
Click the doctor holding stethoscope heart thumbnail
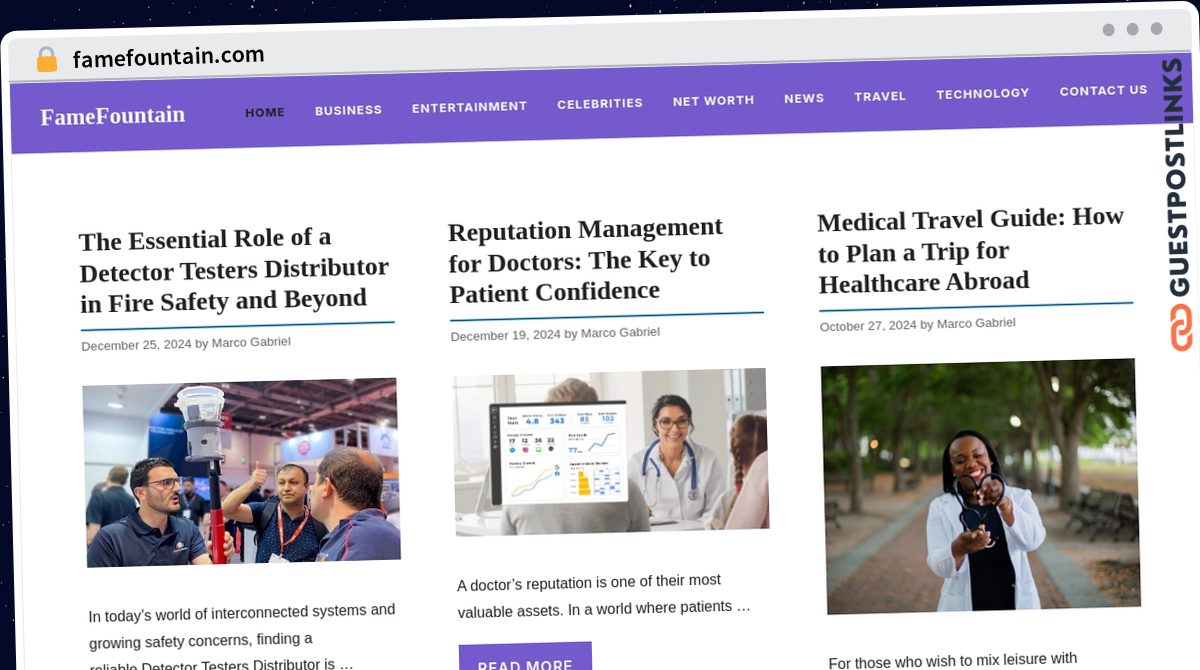click(981, 486)
